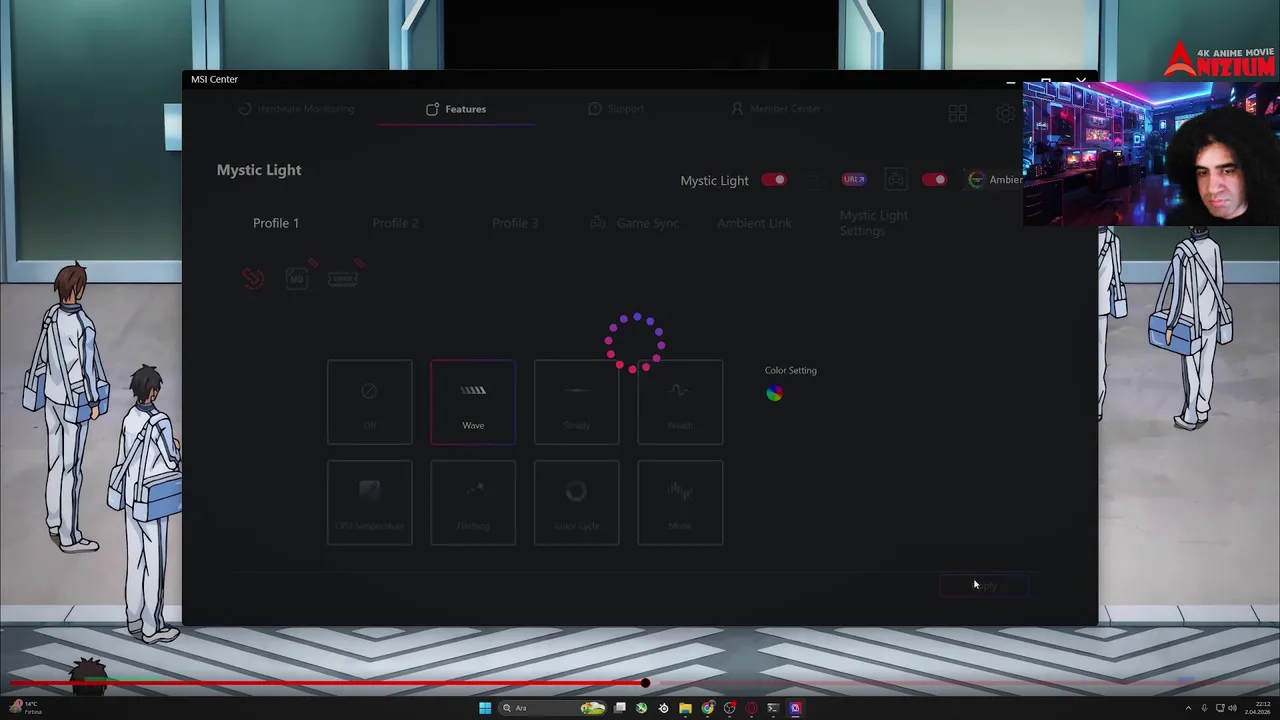Click the Mystic Light page heading
This screenshot has height=720, width=1280.
tap(259, 170)
